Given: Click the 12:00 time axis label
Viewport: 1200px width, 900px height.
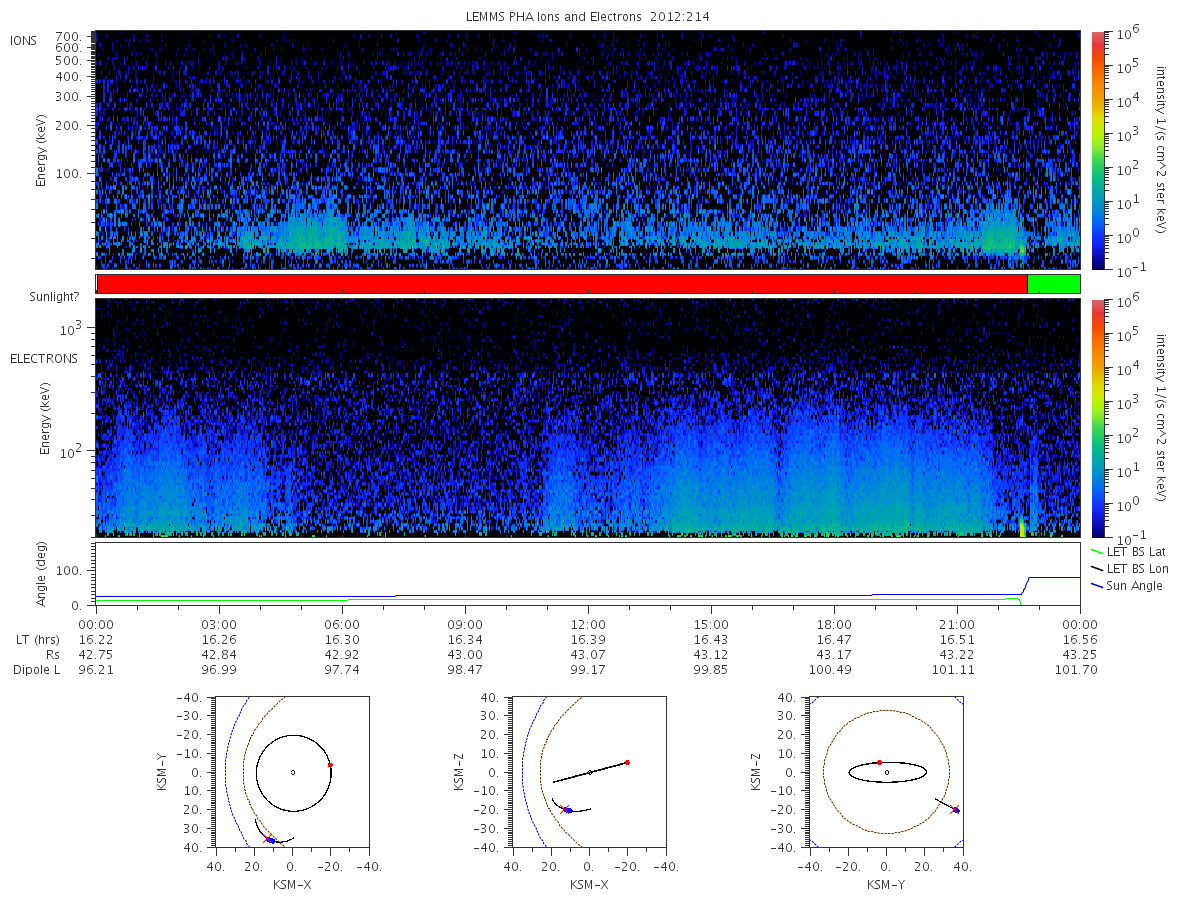Looking at the screenshot, I should coord(588,623).
